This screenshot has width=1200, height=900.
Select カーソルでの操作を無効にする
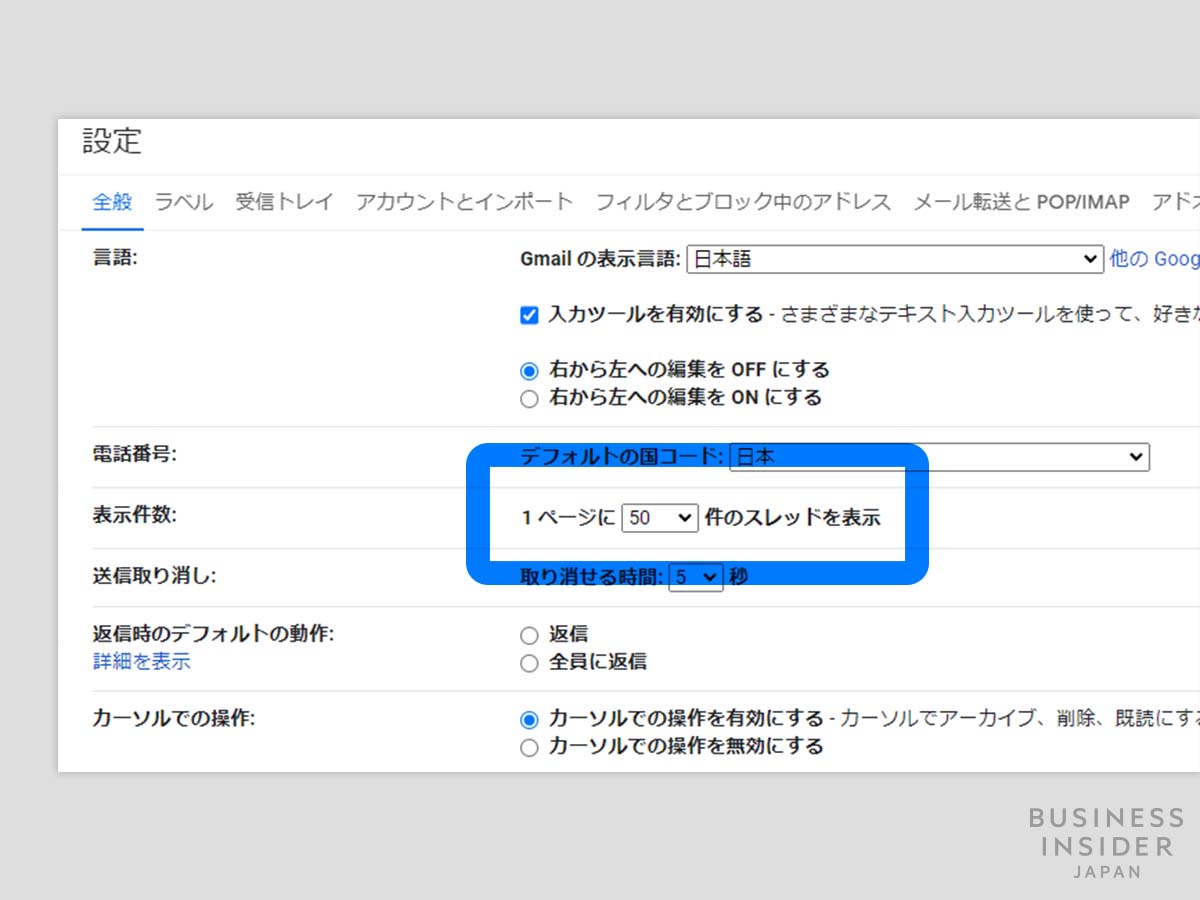pos(529,746)
